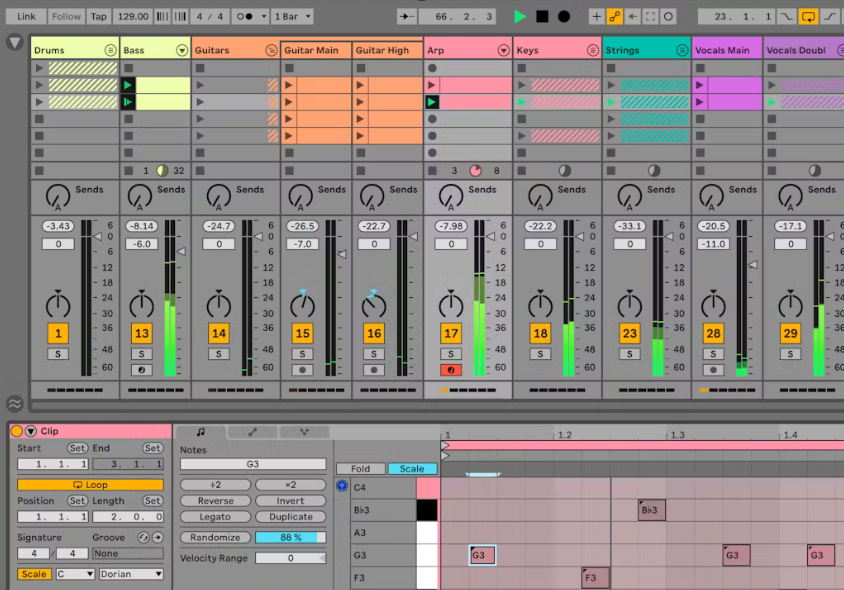The image size is (844, 590).
Task: Click the round Arrangement Record button
Action: click(564, 17)
